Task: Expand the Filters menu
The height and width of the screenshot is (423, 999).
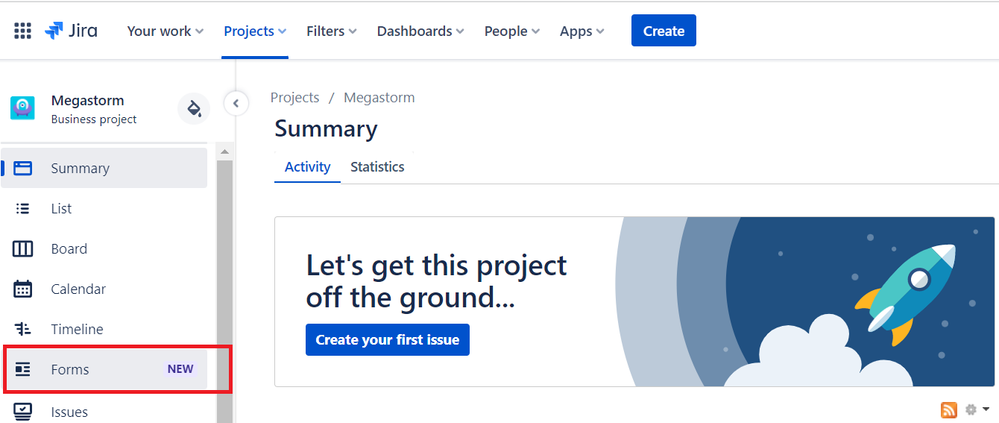Action: [331, 31]
